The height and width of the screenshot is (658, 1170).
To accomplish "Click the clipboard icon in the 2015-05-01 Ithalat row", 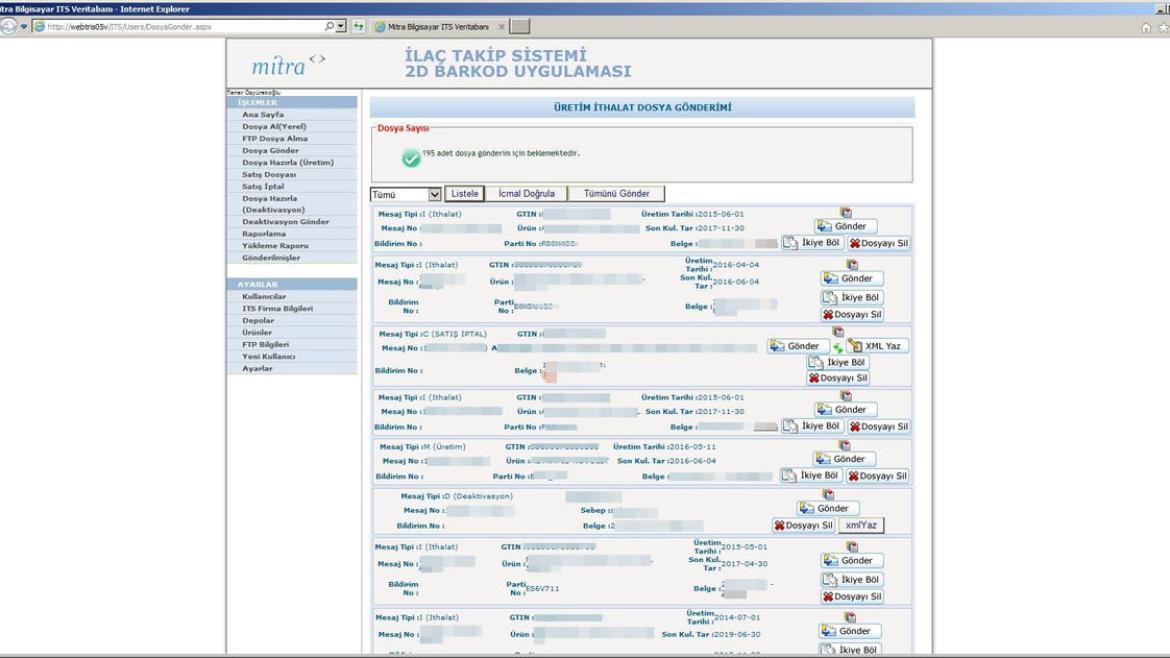I will [x=851, y=547].
